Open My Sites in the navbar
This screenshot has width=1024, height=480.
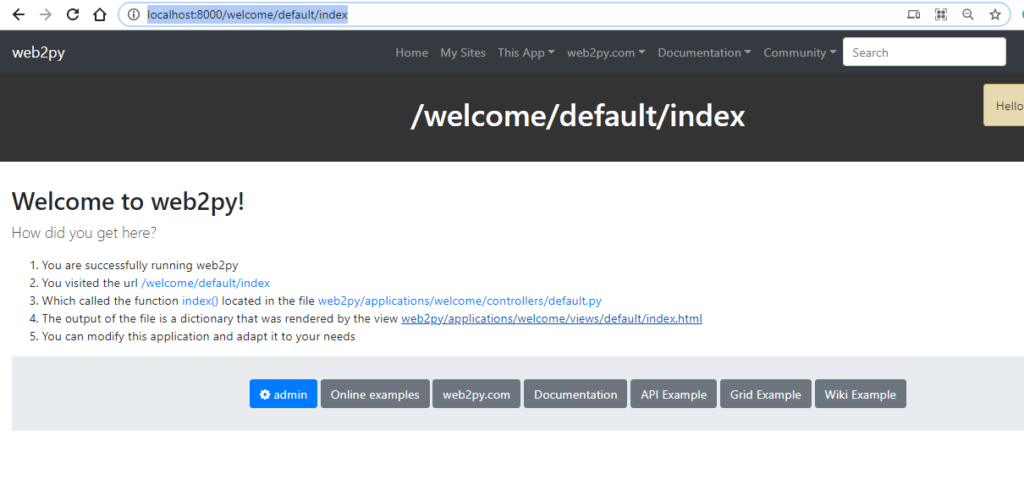pyautogui.click(x=463, y=53)
